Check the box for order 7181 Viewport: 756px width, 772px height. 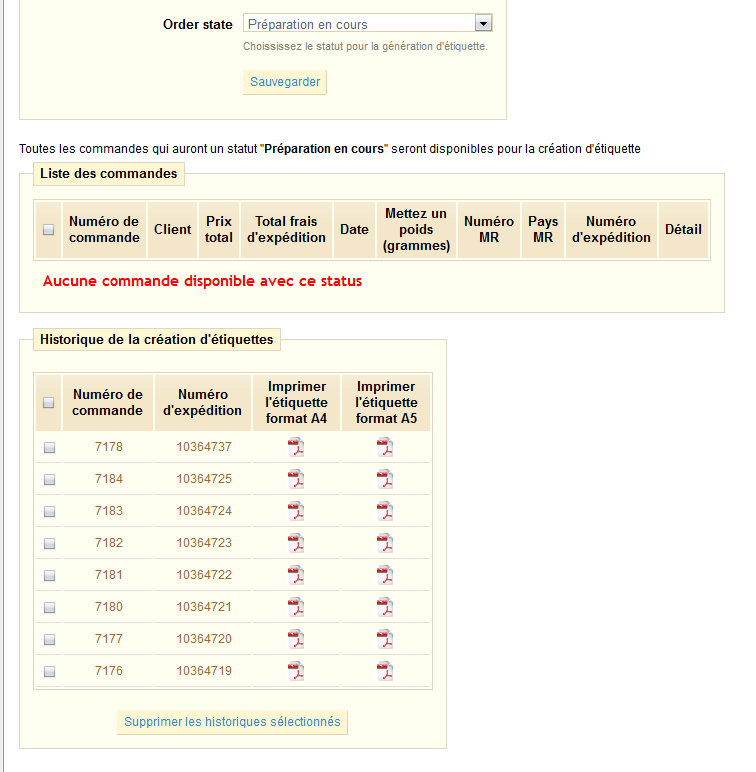point(49,576)
